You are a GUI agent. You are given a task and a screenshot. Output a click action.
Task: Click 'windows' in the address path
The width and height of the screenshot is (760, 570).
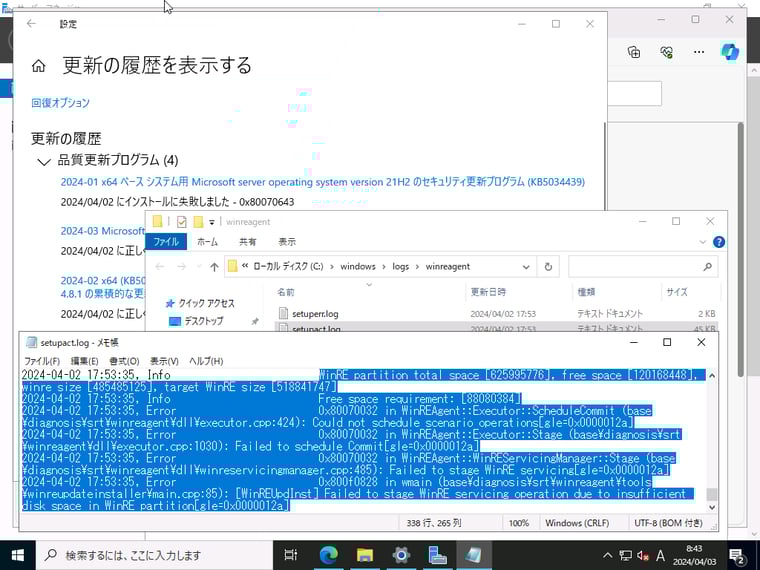point(358,267)
